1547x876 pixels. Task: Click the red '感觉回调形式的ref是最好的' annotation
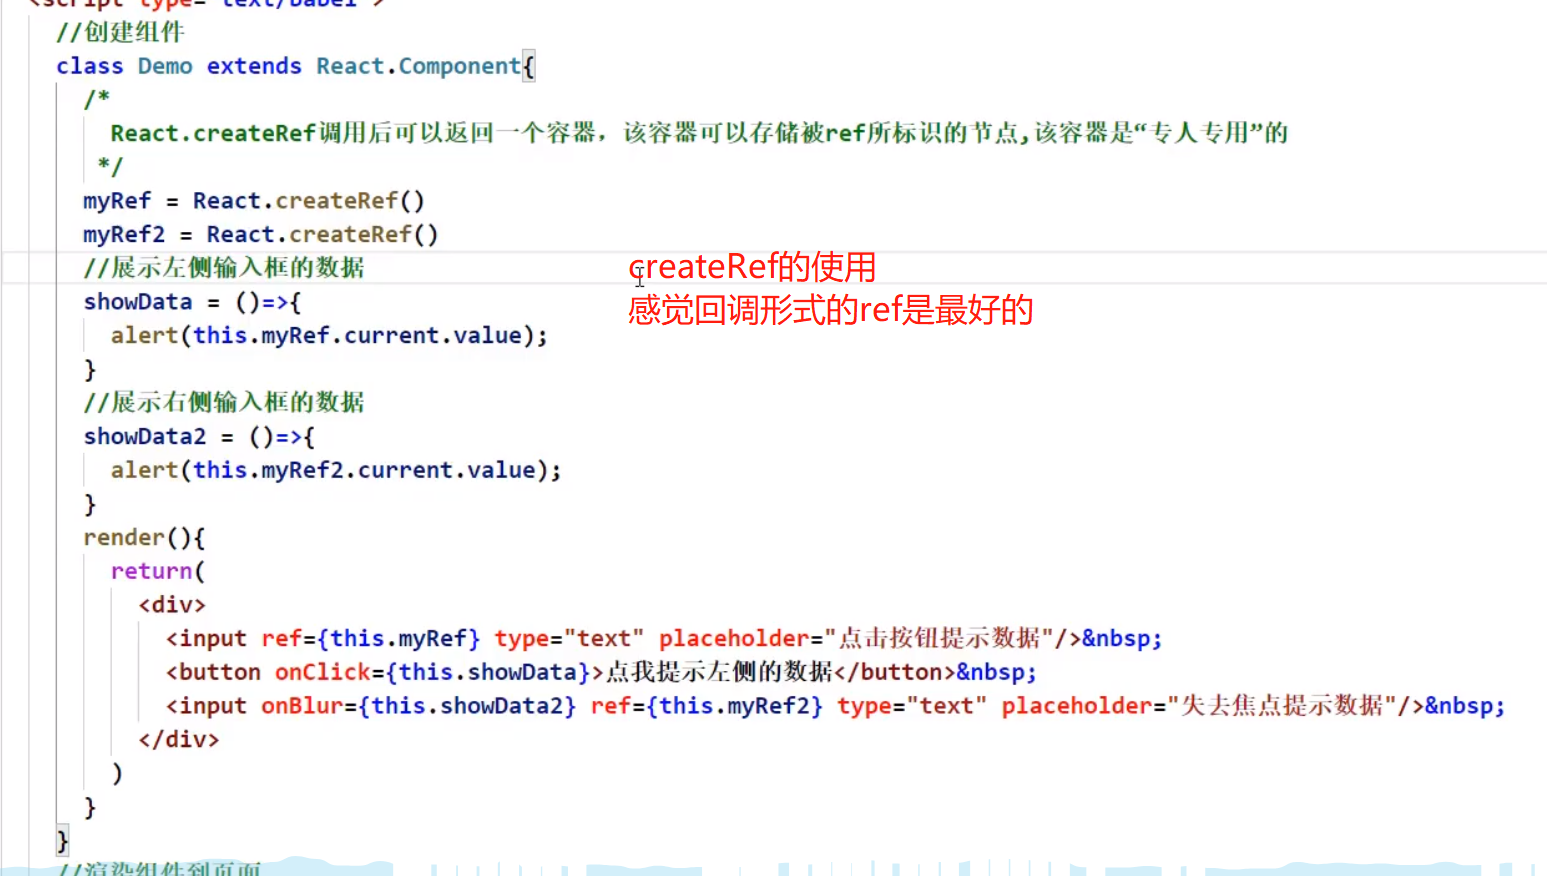pos(830,310)
